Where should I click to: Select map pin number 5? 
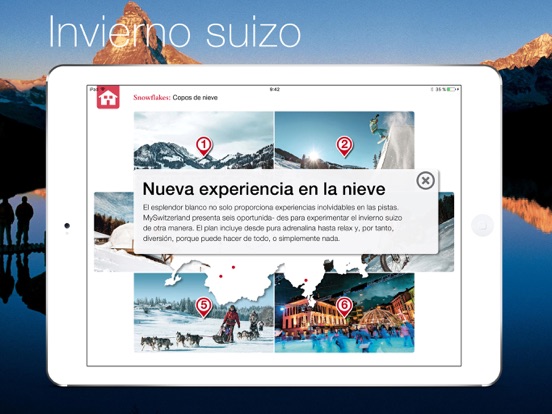[x=204, y=307]
